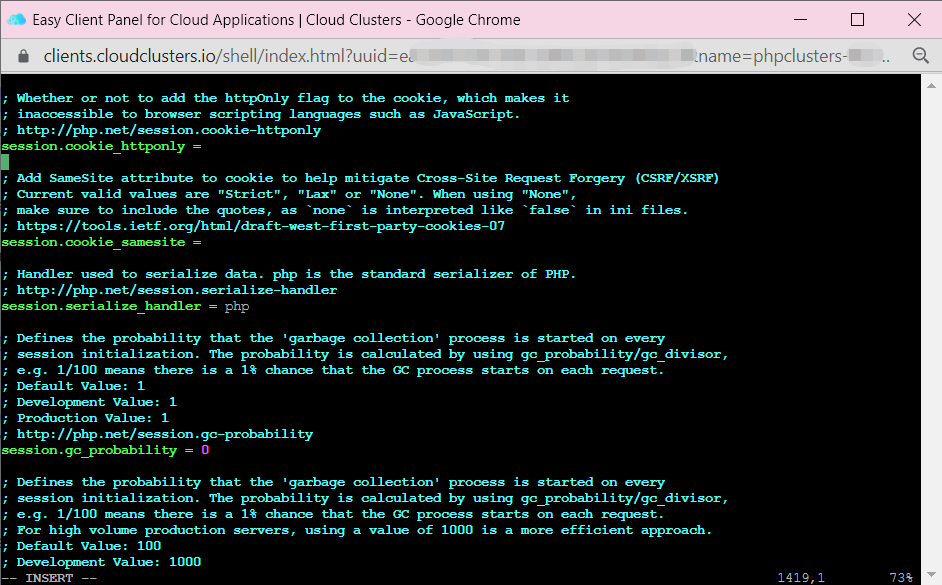The image size is (942, 585).
Task: Click the address bar URL text
Action: point(400,56)
